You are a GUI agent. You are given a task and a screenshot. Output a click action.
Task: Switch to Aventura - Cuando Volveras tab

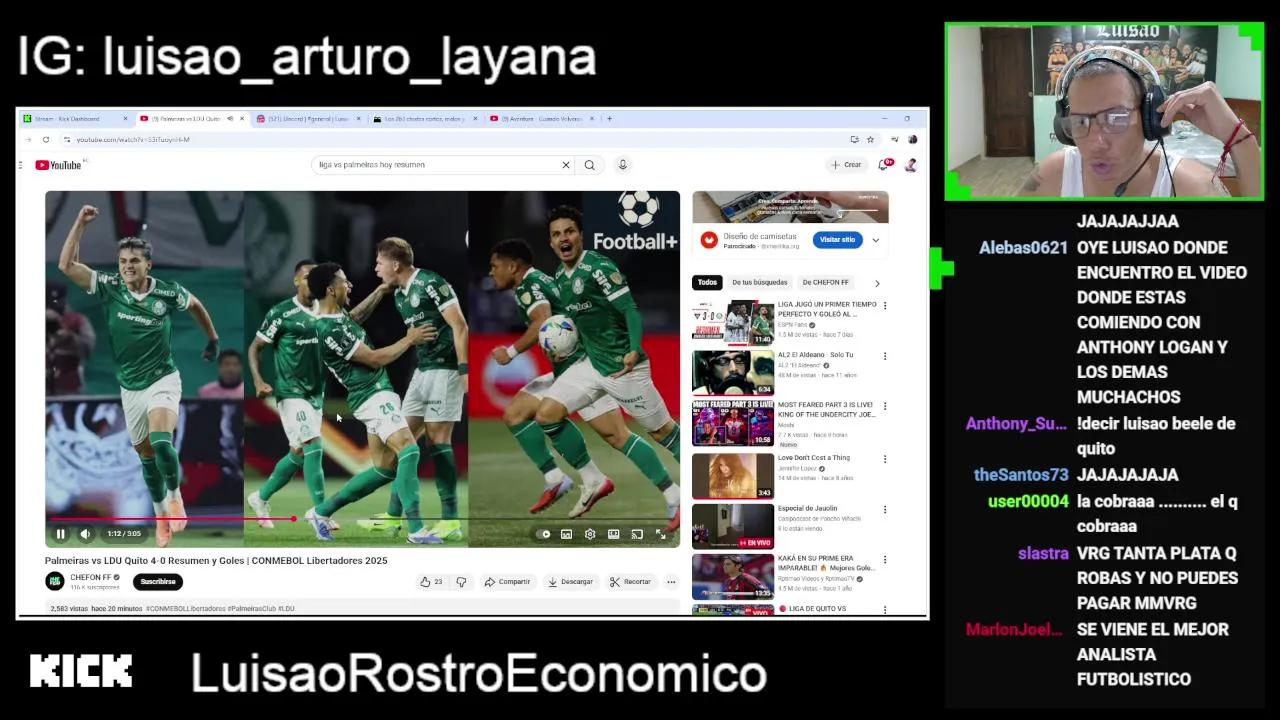[x=540, y=119]
